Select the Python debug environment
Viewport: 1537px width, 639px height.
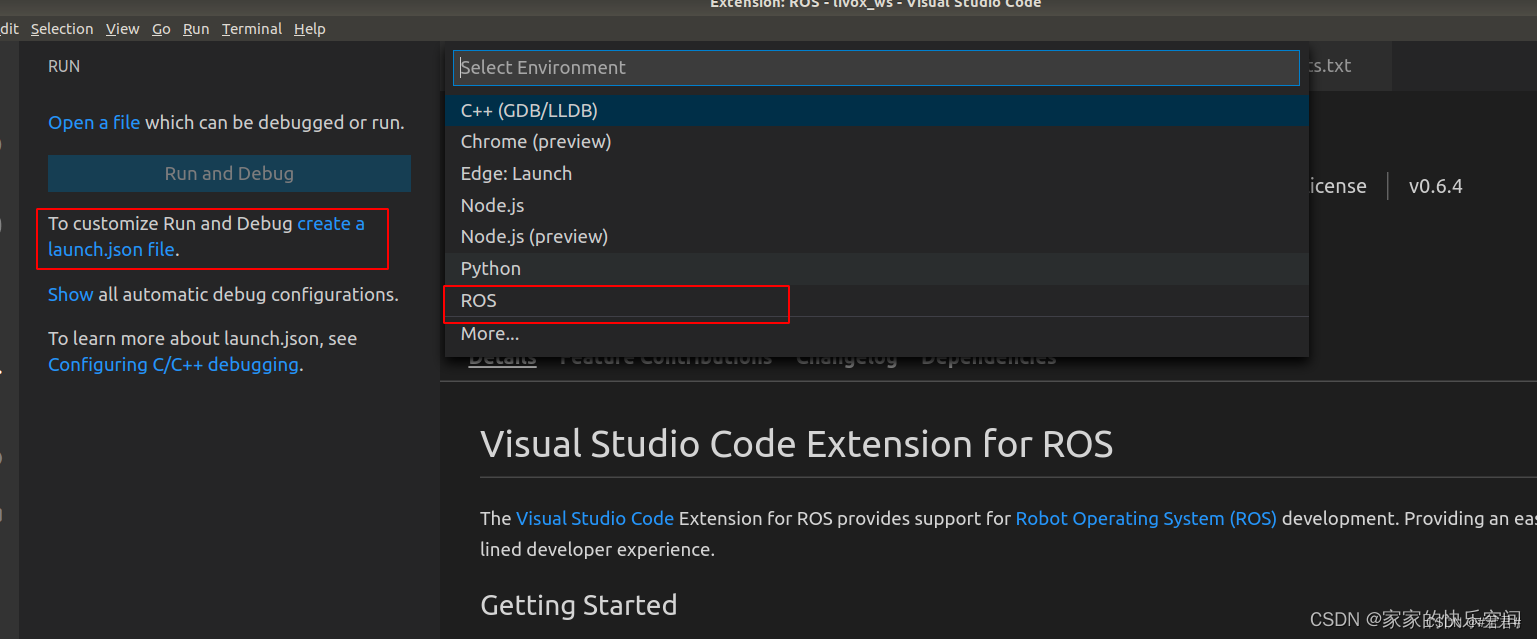[x=490, y=268]
